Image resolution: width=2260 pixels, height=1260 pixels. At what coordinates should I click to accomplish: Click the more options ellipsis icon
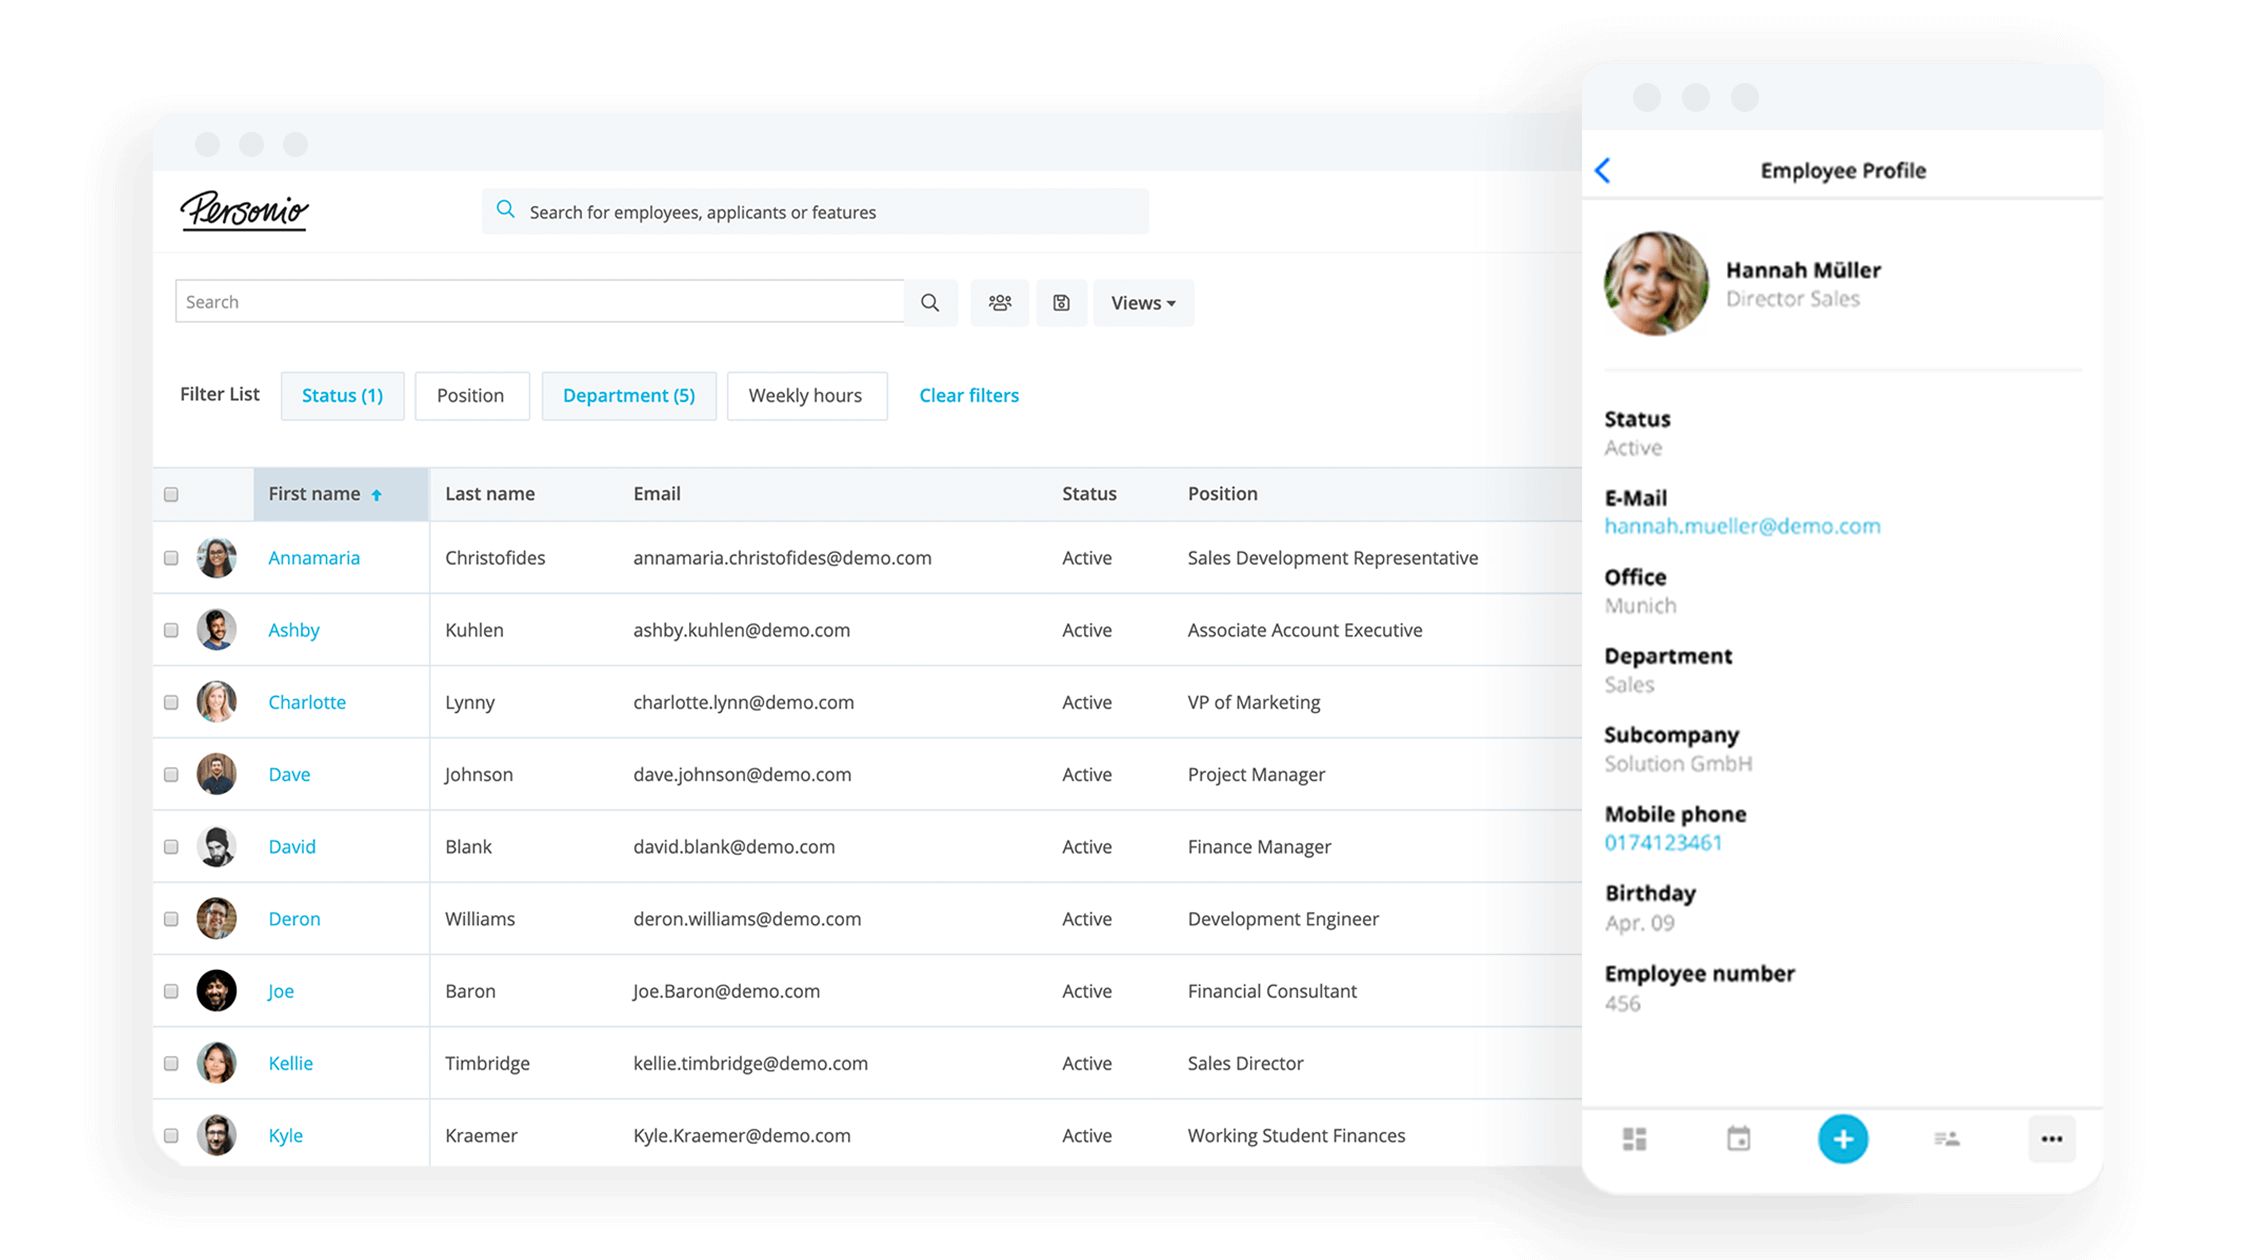pos(2051,1139)
